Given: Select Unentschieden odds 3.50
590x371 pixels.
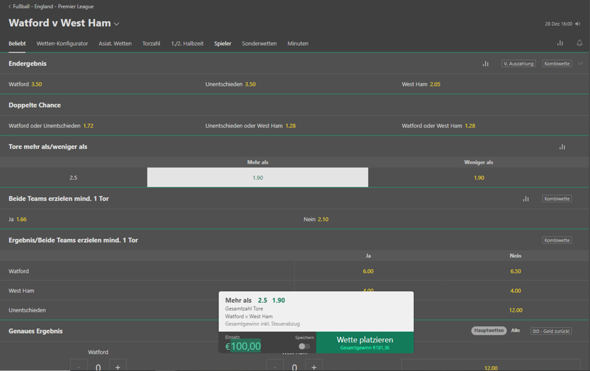Looking at the screenshot, I should point(230,84).
